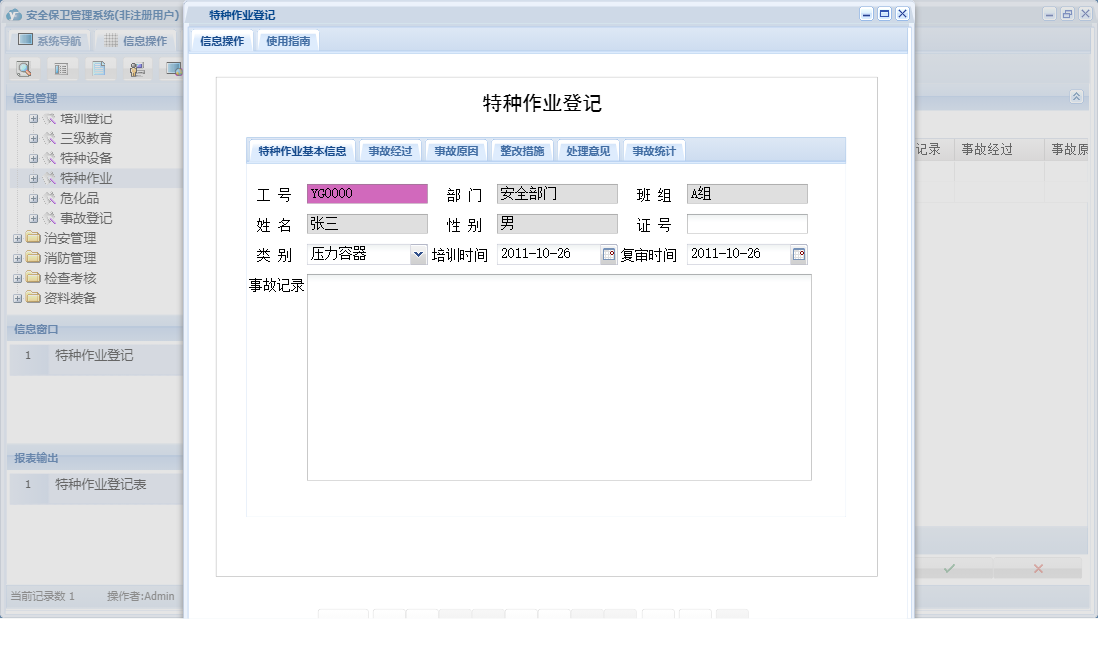Open the 事故原因 tab
The image size is (1098, 655).
click(x=455, y=149)
